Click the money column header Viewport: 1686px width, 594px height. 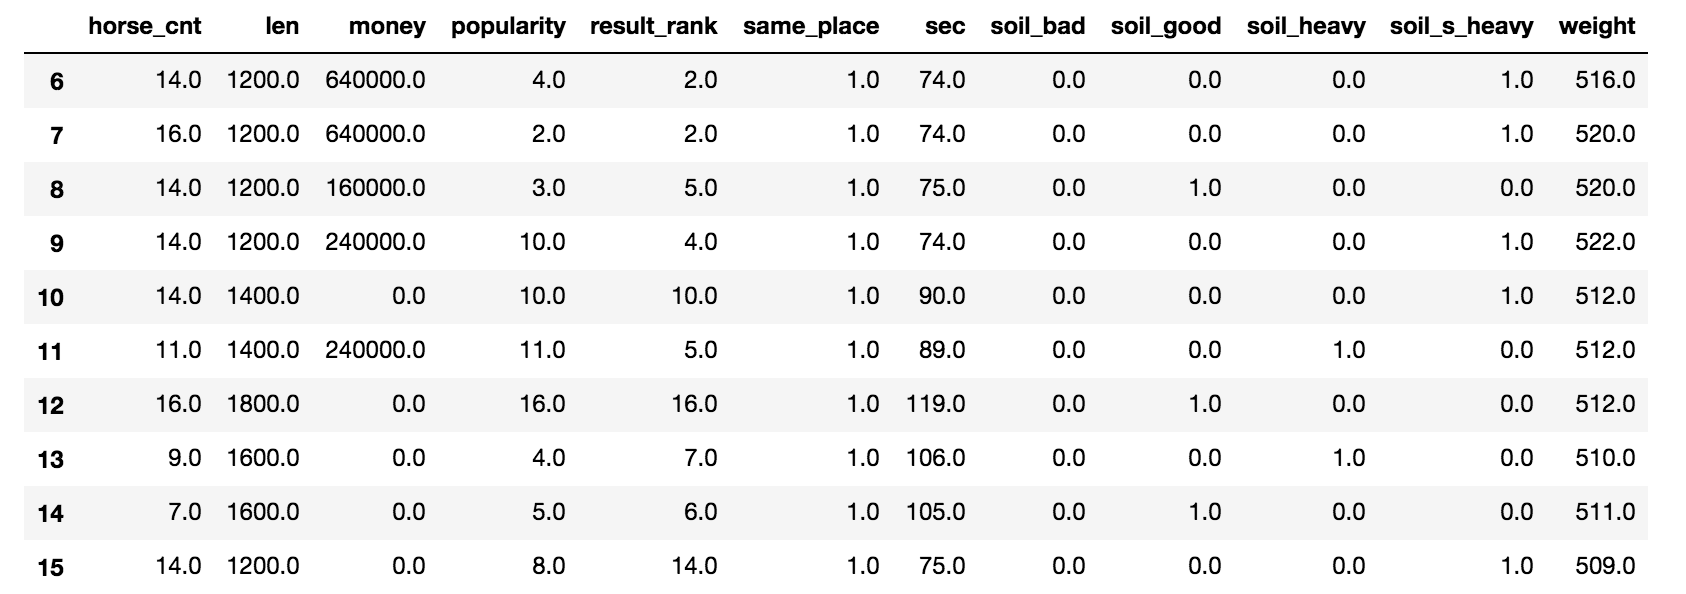tap(386, 26)
